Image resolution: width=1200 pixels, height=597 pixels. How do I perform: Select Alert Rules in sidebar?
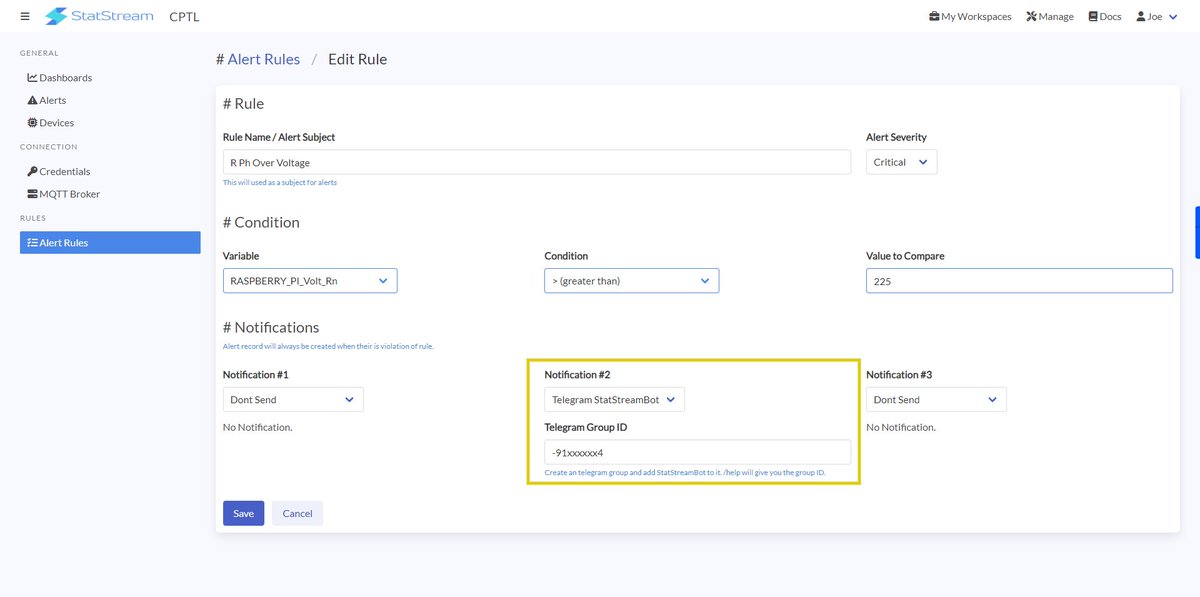[x=110, y=242]
